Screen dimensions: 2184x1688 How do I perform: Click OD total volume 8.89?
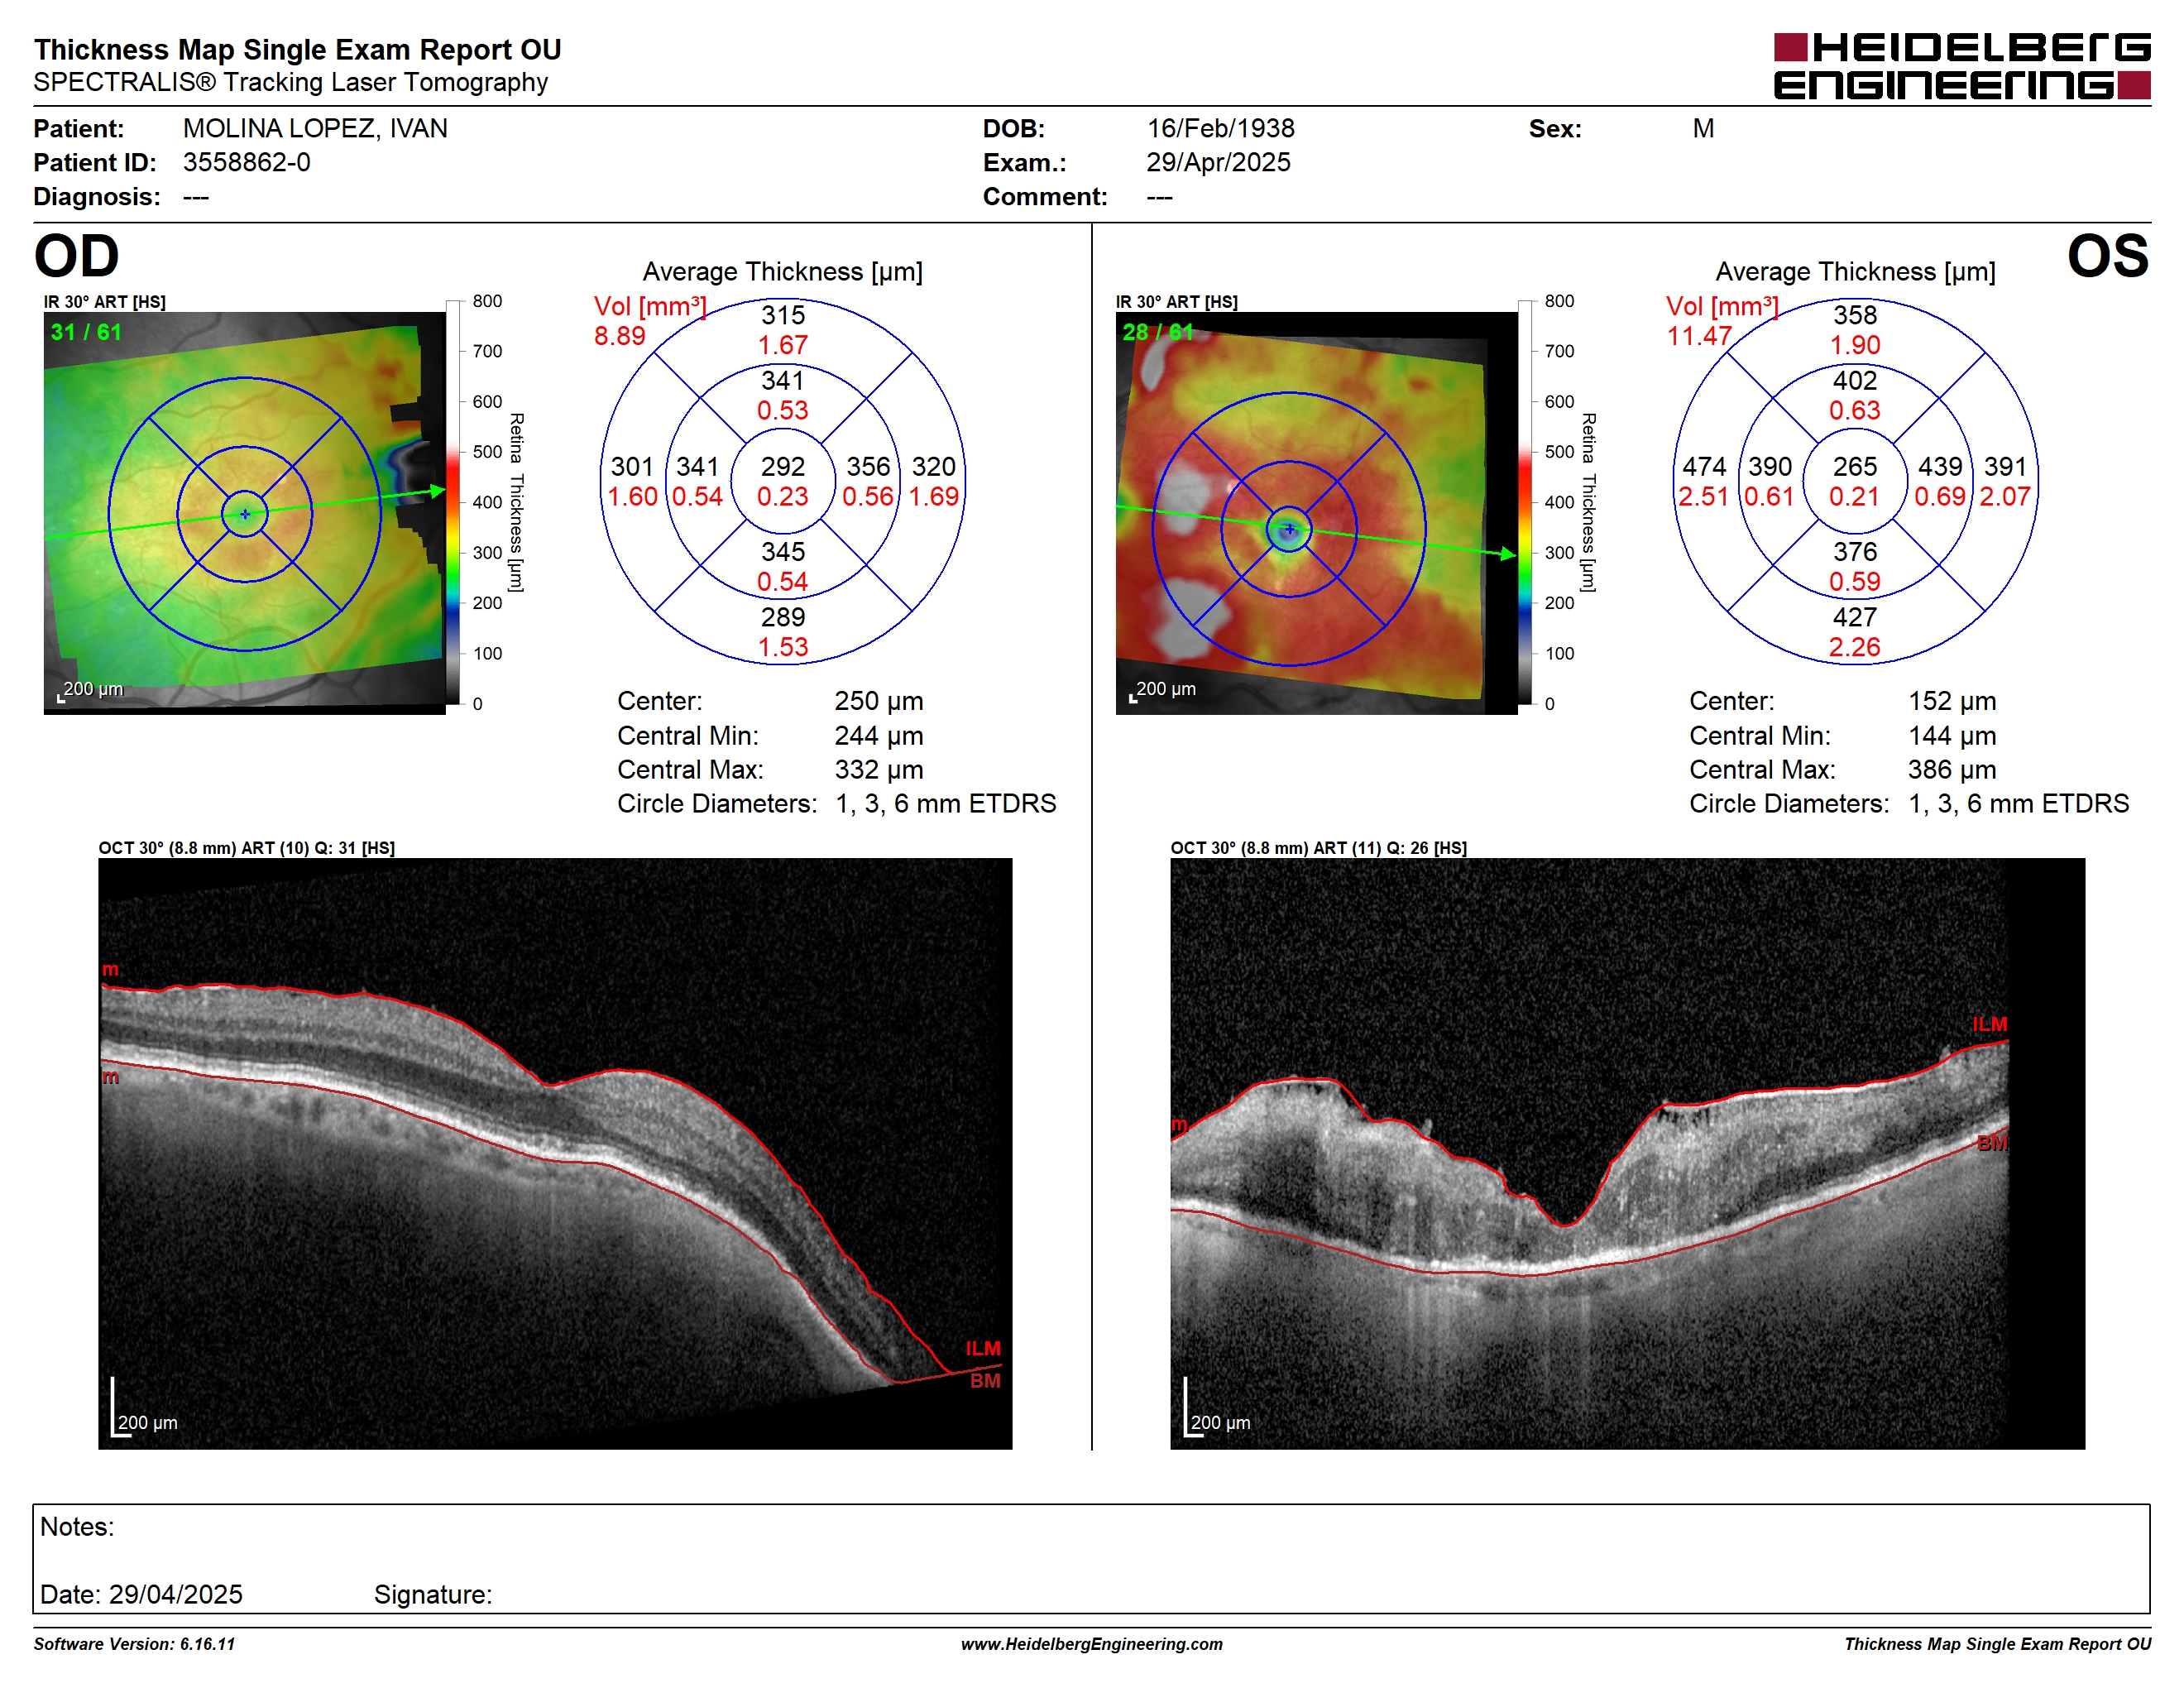click(620, 336)
